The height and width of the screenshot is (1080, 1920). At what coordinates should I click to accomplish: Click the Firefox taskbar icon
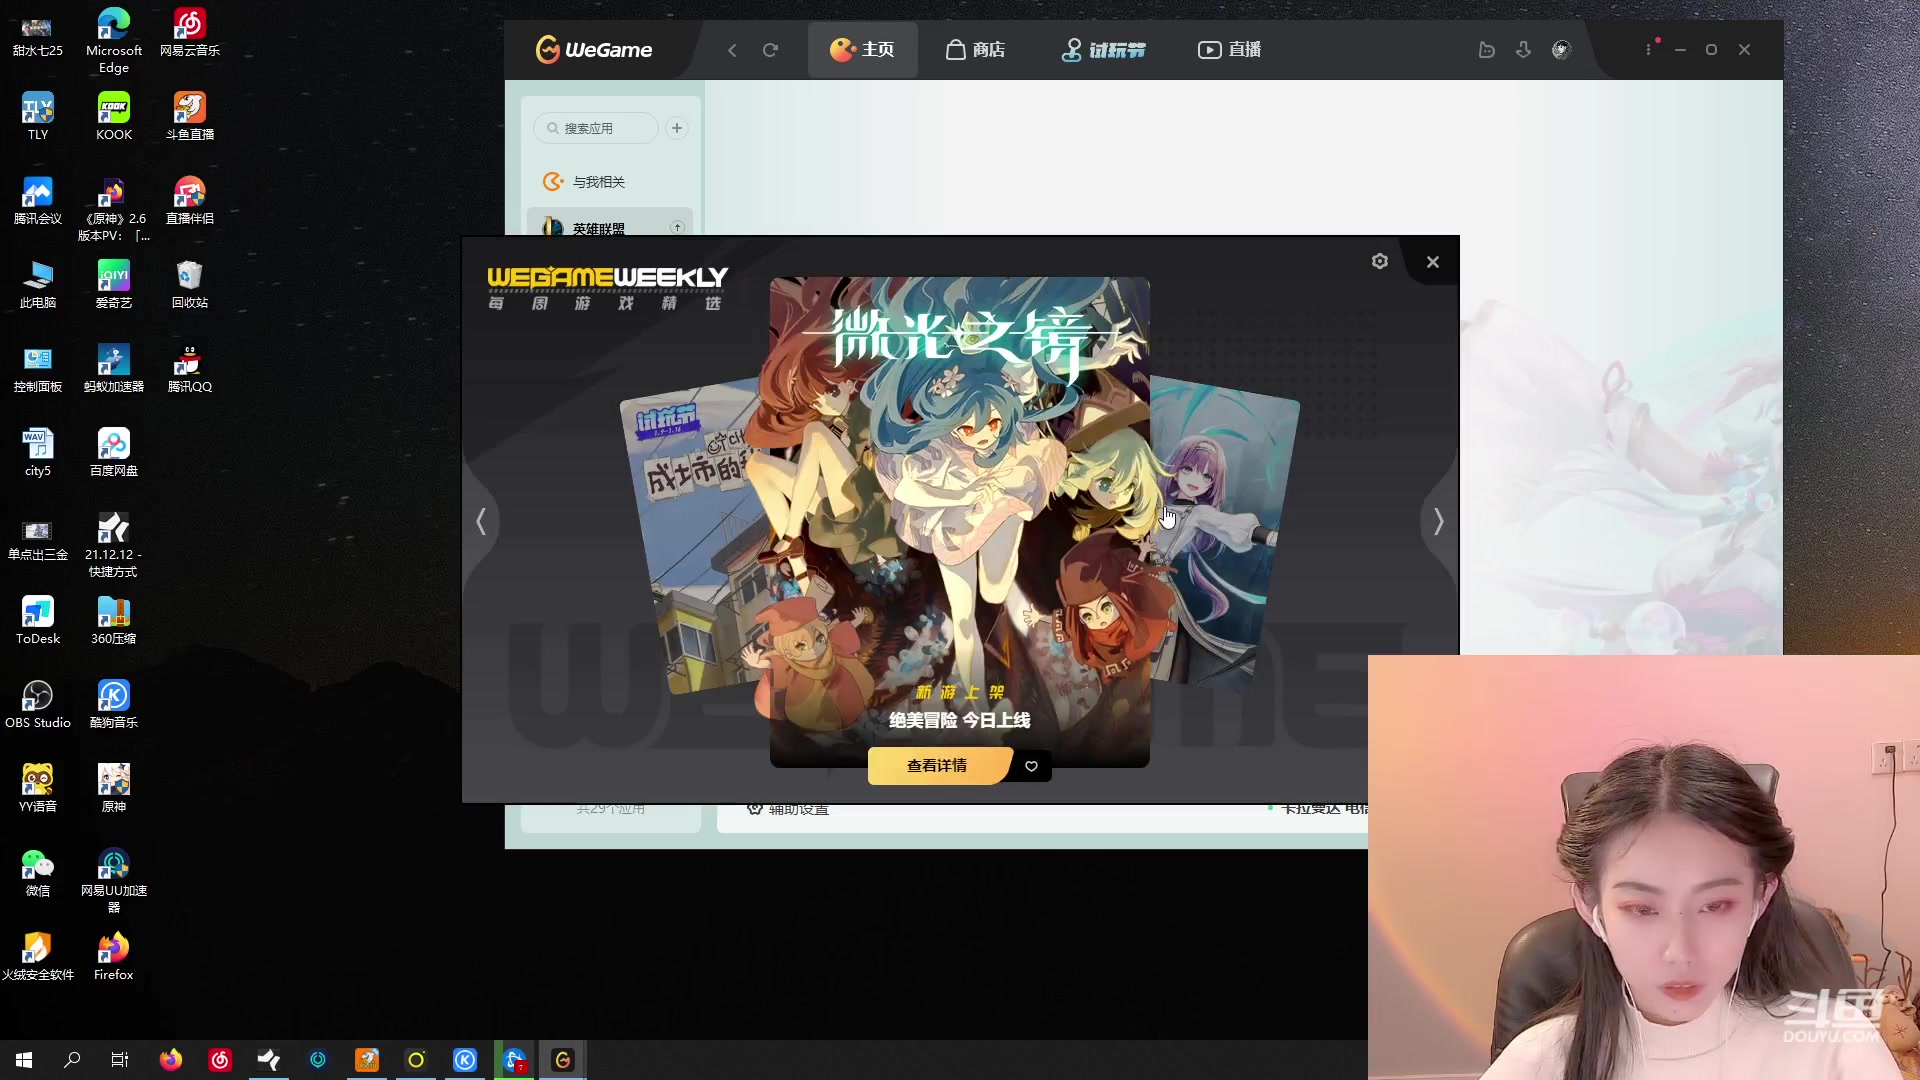[x=171, y=1060]
